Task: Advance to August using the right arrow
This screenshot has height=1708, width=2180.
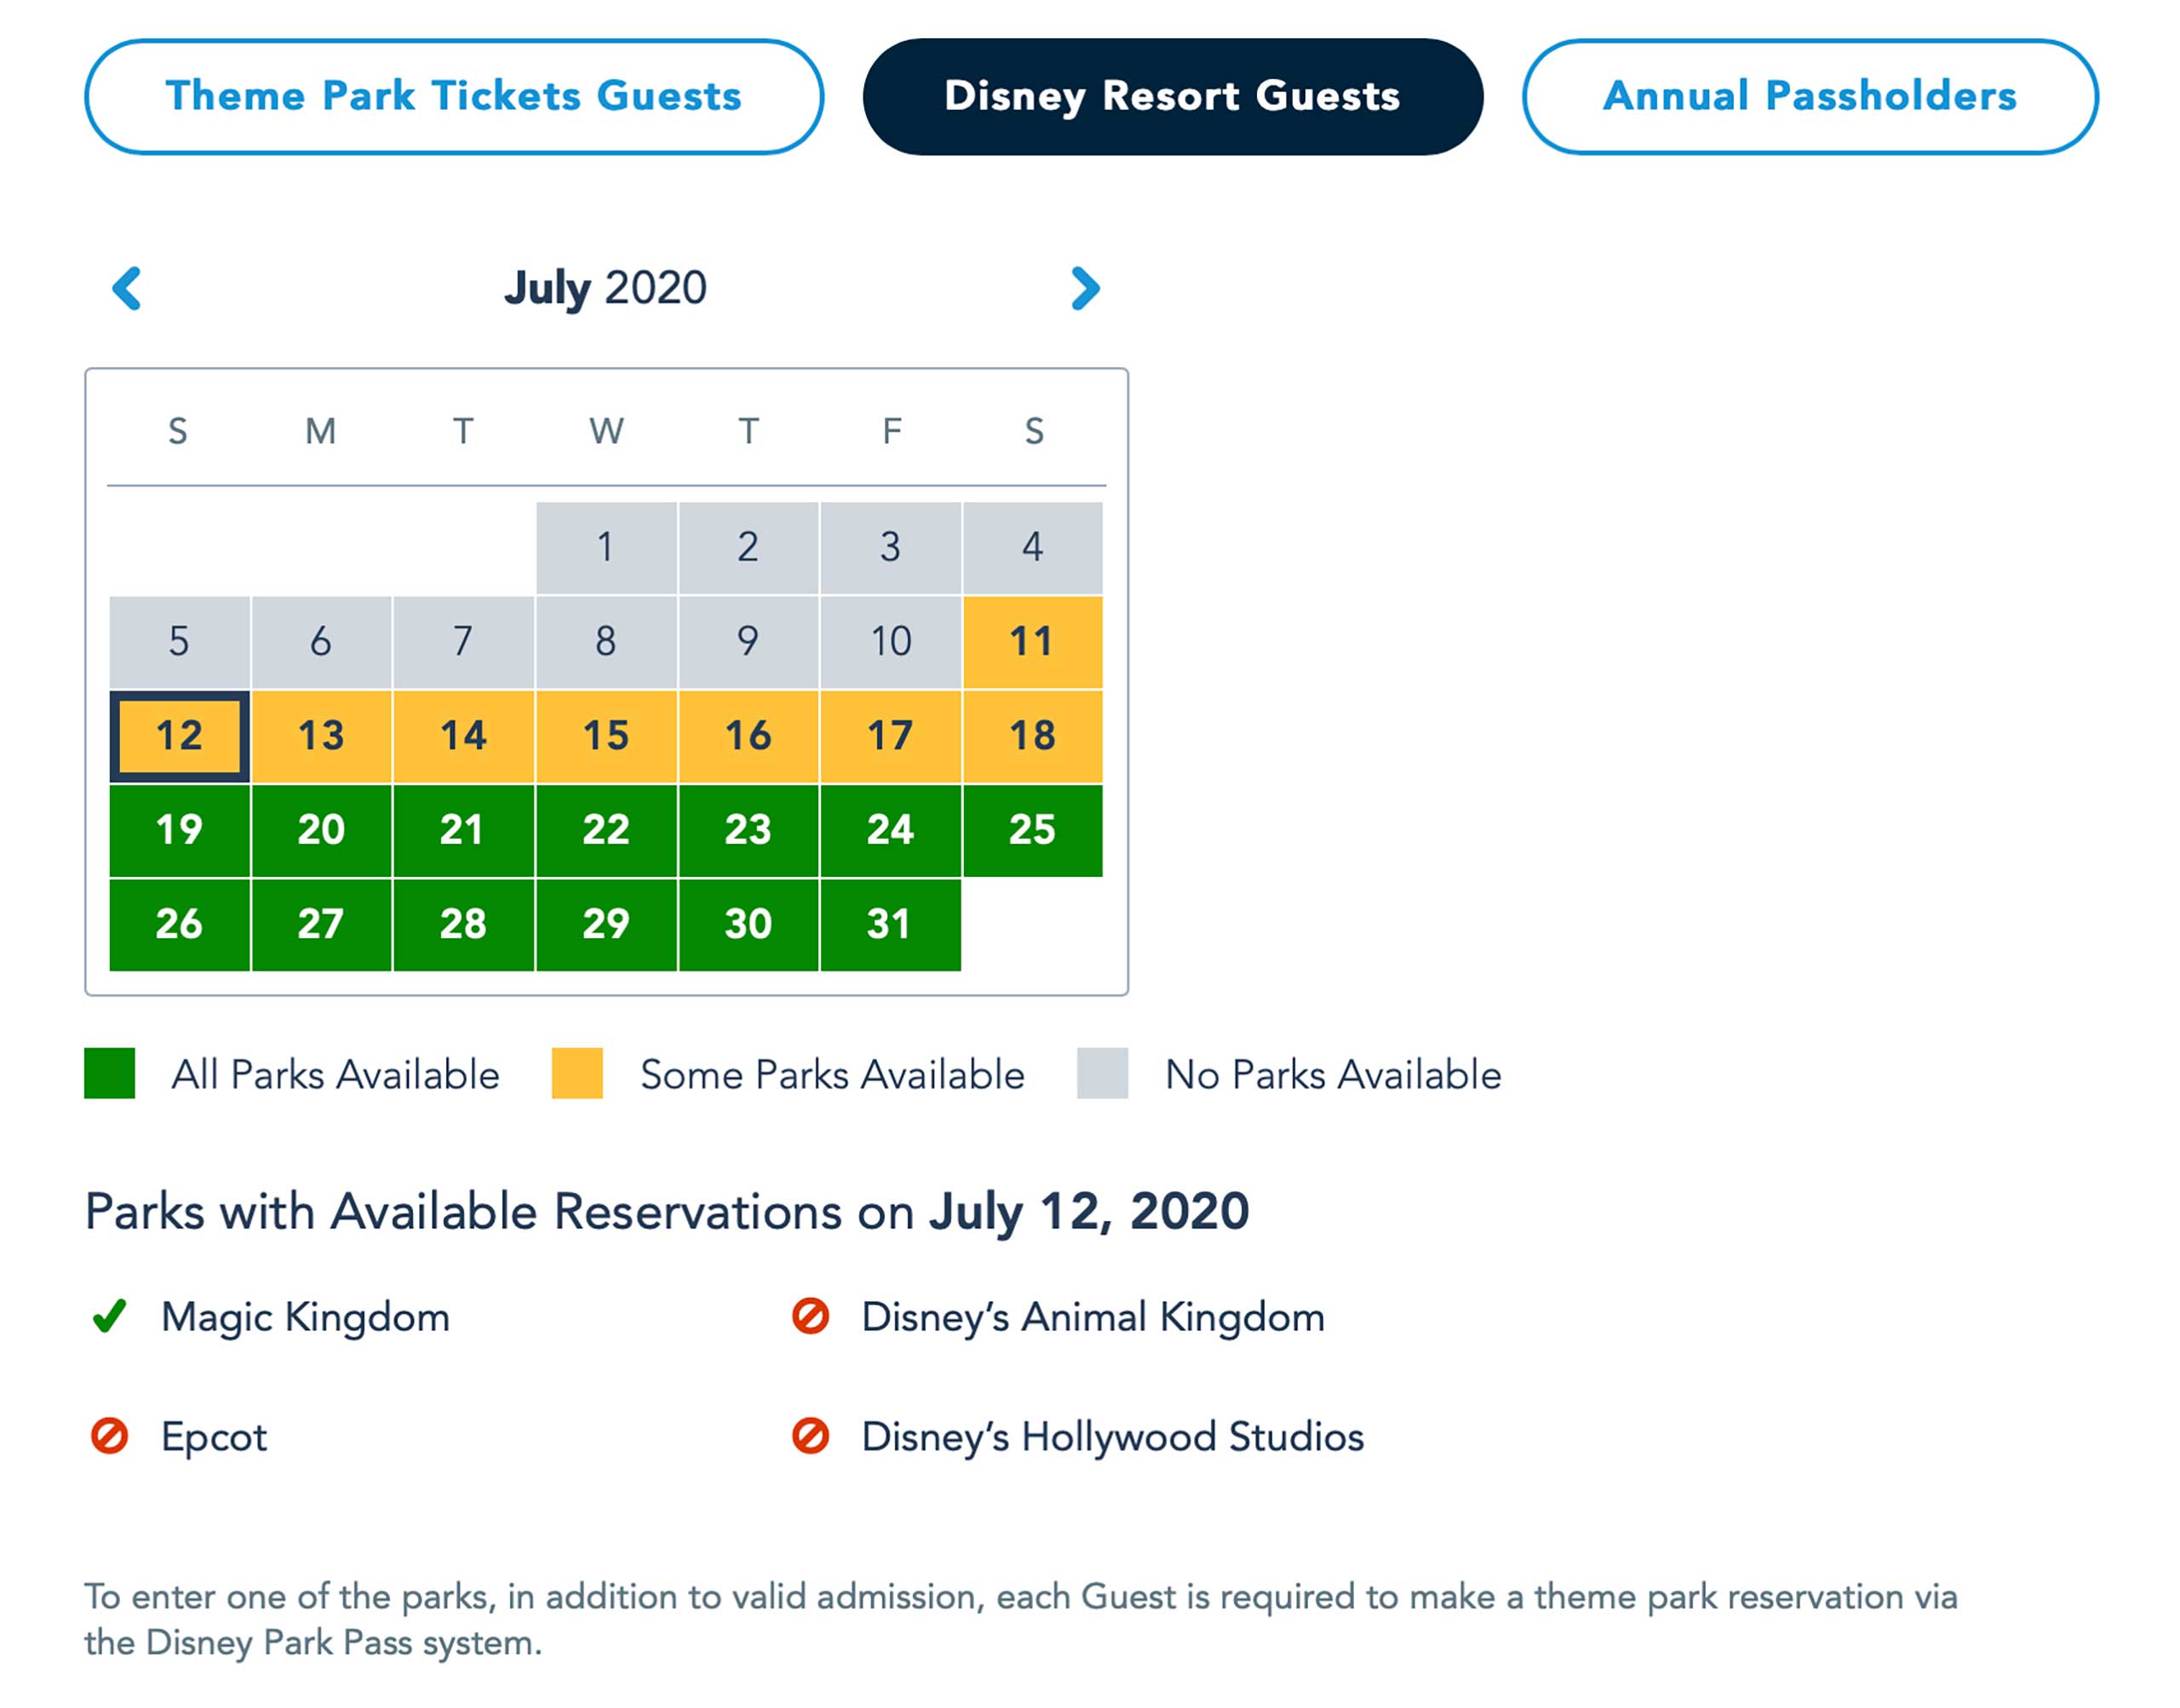Action: tap(1086, 289)
